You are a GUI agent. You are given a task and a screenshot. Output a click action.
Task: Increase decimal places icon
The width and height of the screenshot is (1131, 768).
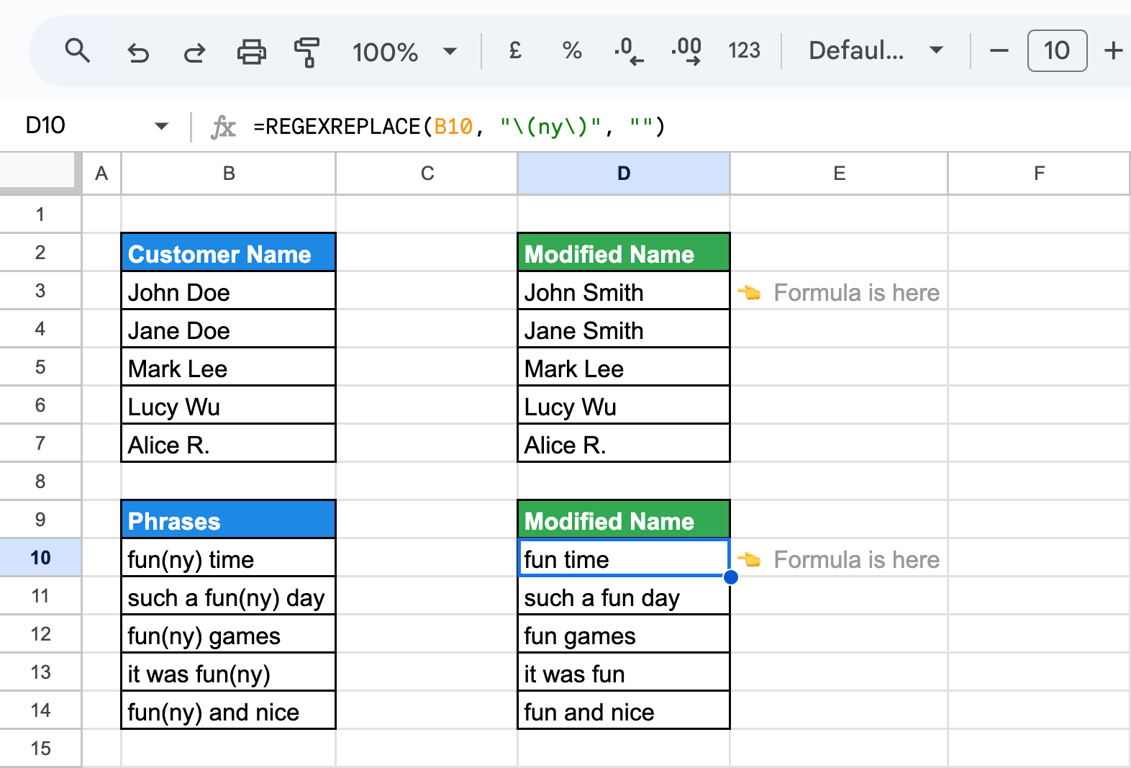click(x=686, y=51)
